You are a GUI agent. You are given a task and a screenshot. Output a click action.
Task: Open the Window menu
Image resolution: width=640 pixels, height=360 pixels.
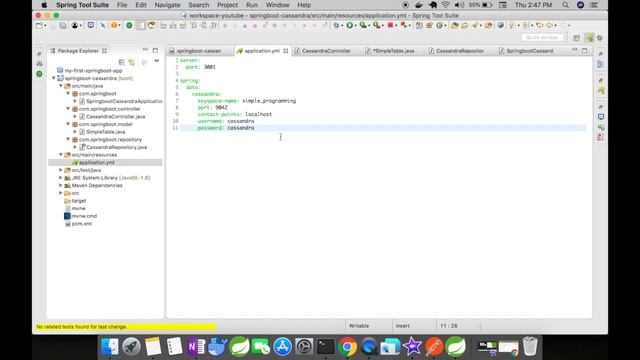(277, 5)
